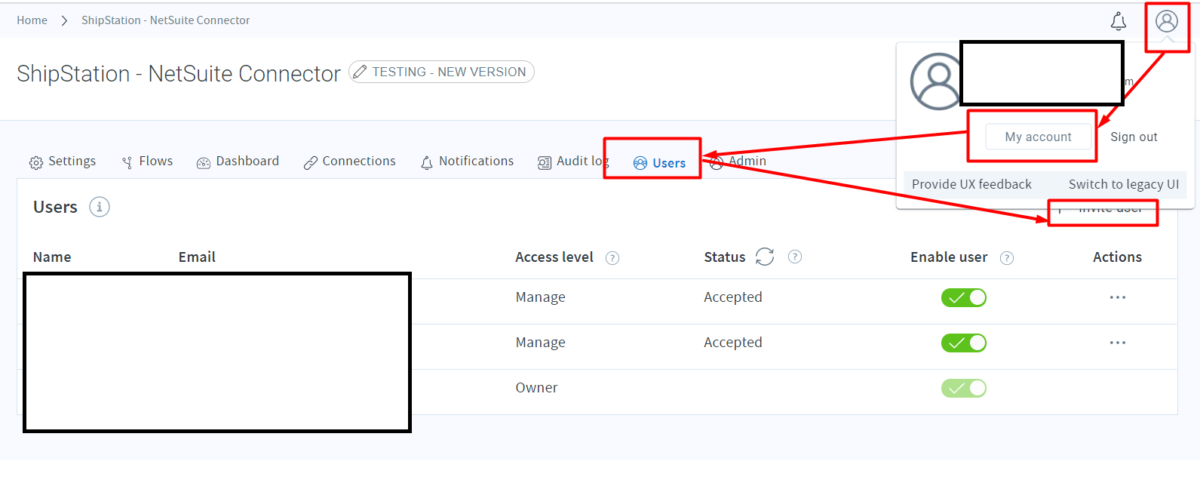1200x489 pixels.
Task: Open the Audit log tab
Action: coord(572,161)
